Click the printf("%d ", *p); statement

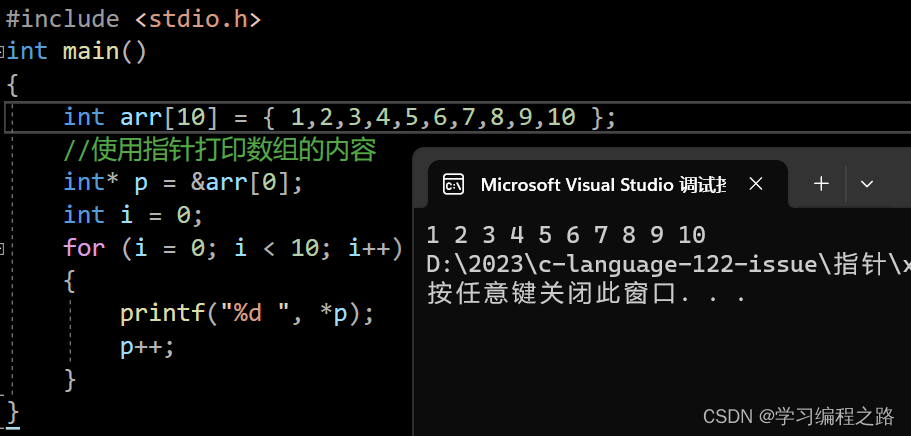point(247,315)
